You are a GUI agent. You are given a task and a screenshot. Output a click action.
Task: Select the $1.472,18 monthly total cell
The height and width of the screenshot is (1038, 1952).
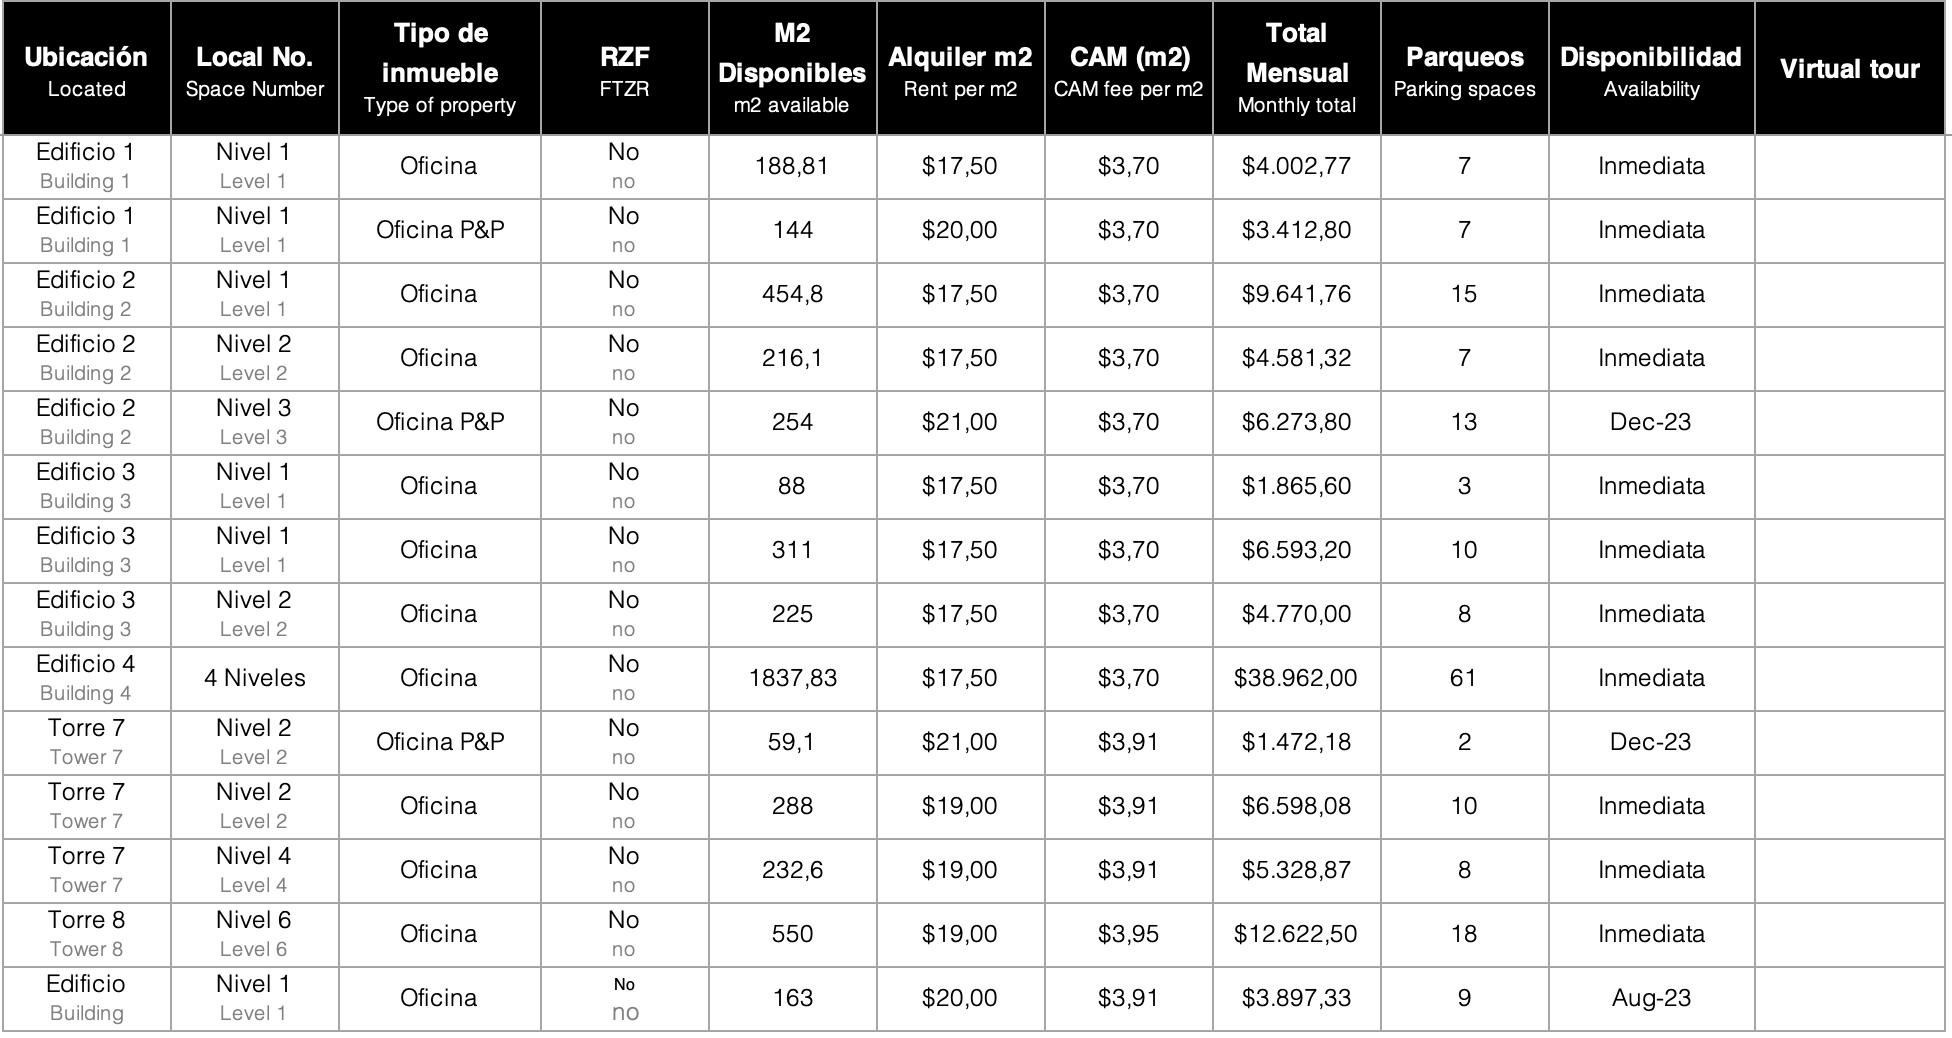click(x=1296, y=743)
